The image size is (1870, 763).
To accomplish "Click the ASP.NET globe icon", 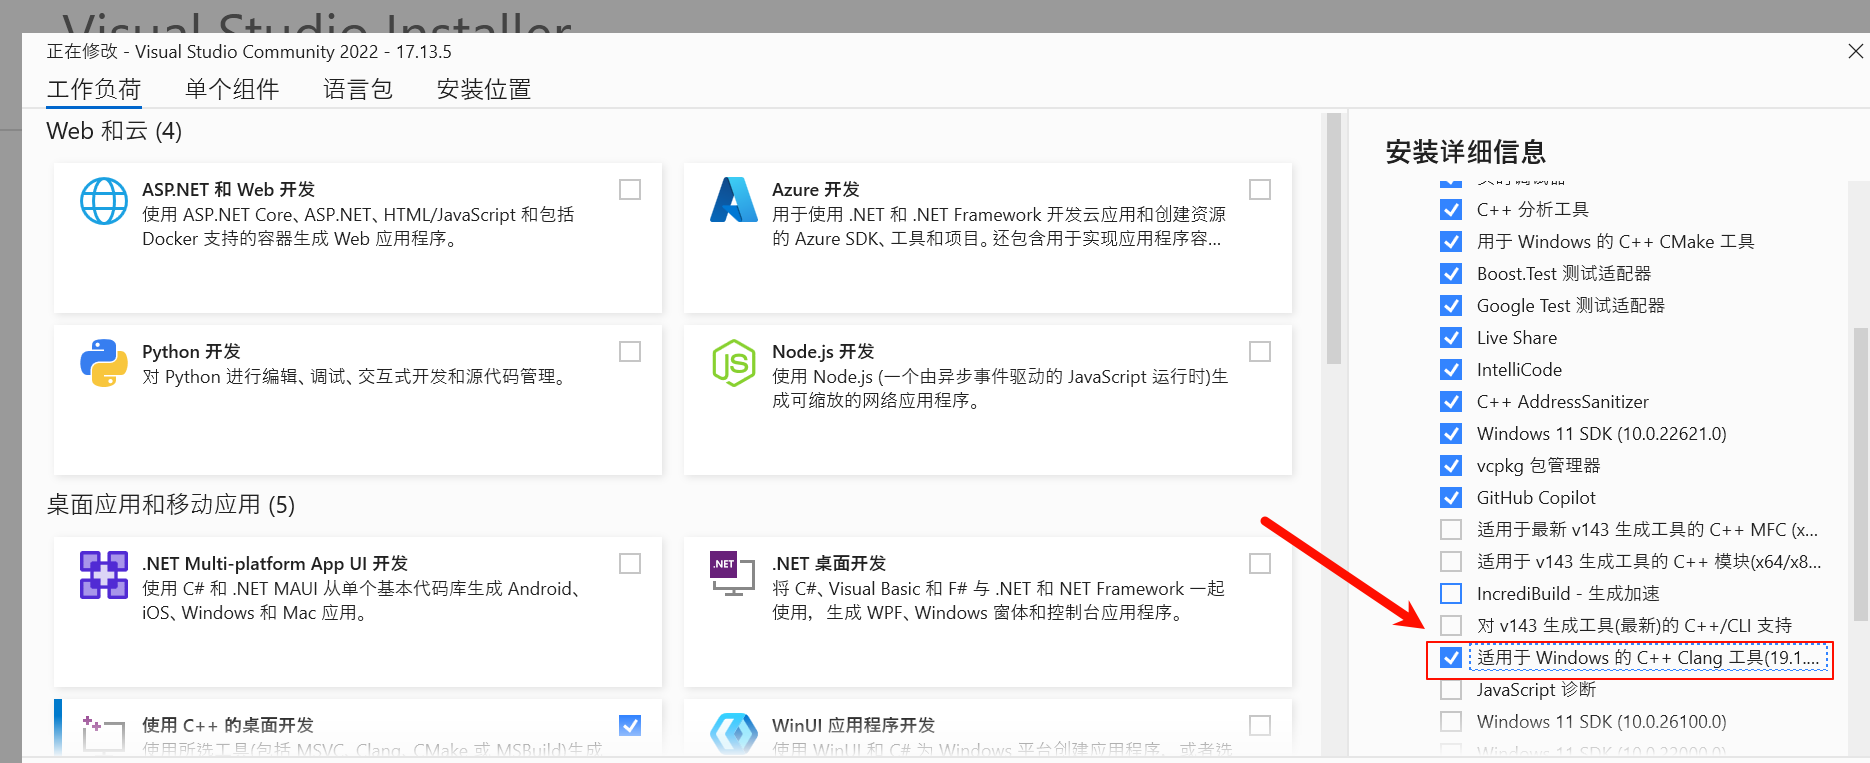I will tap(104, 202).
